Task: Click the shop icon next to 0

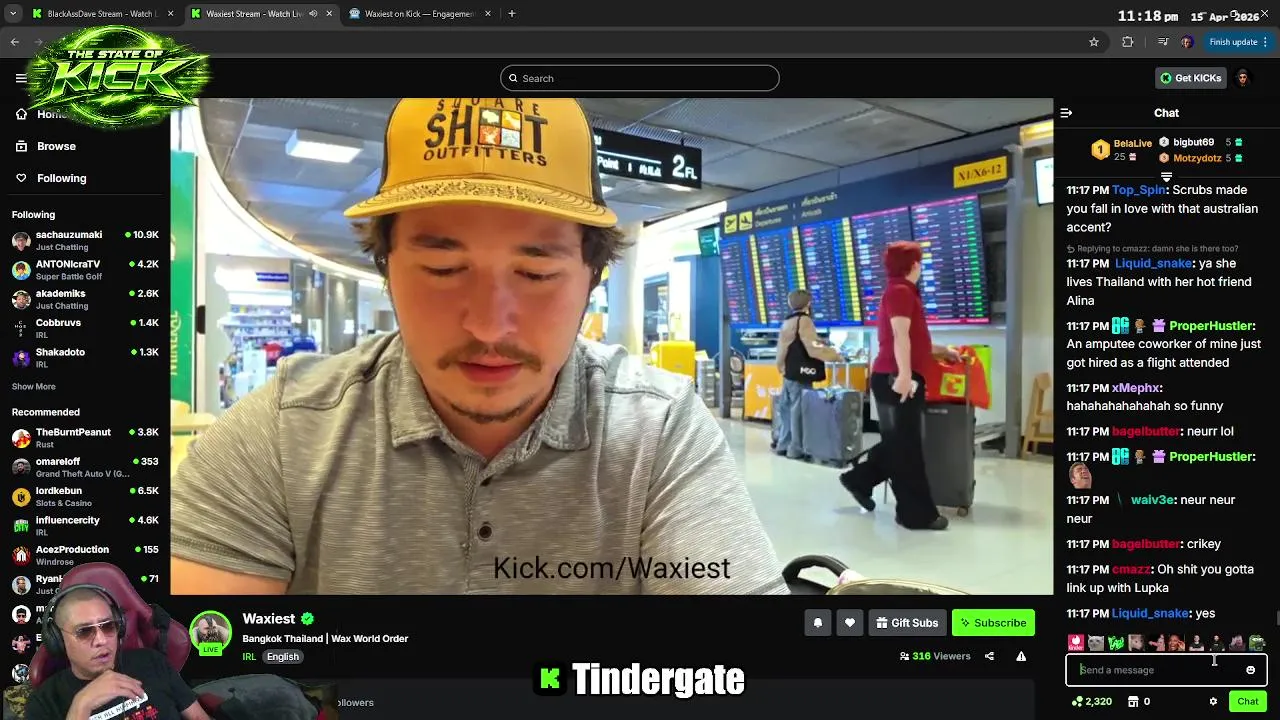Action: [x=1132, y=702]
